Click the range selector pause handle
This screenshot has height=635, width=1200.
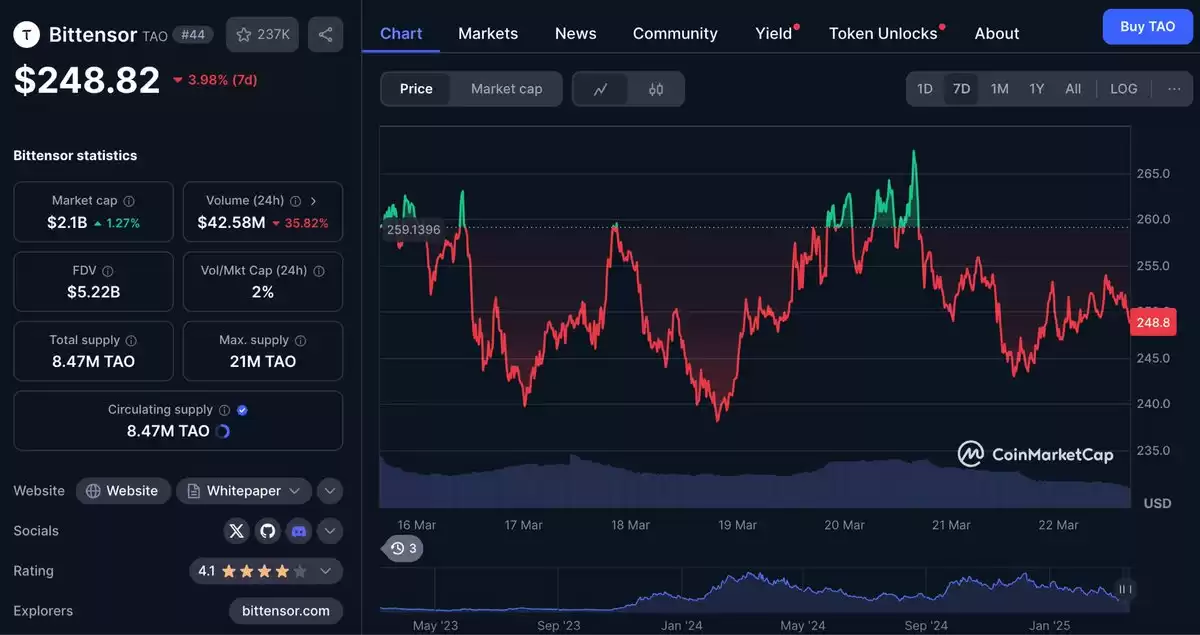coord(1125,590)
